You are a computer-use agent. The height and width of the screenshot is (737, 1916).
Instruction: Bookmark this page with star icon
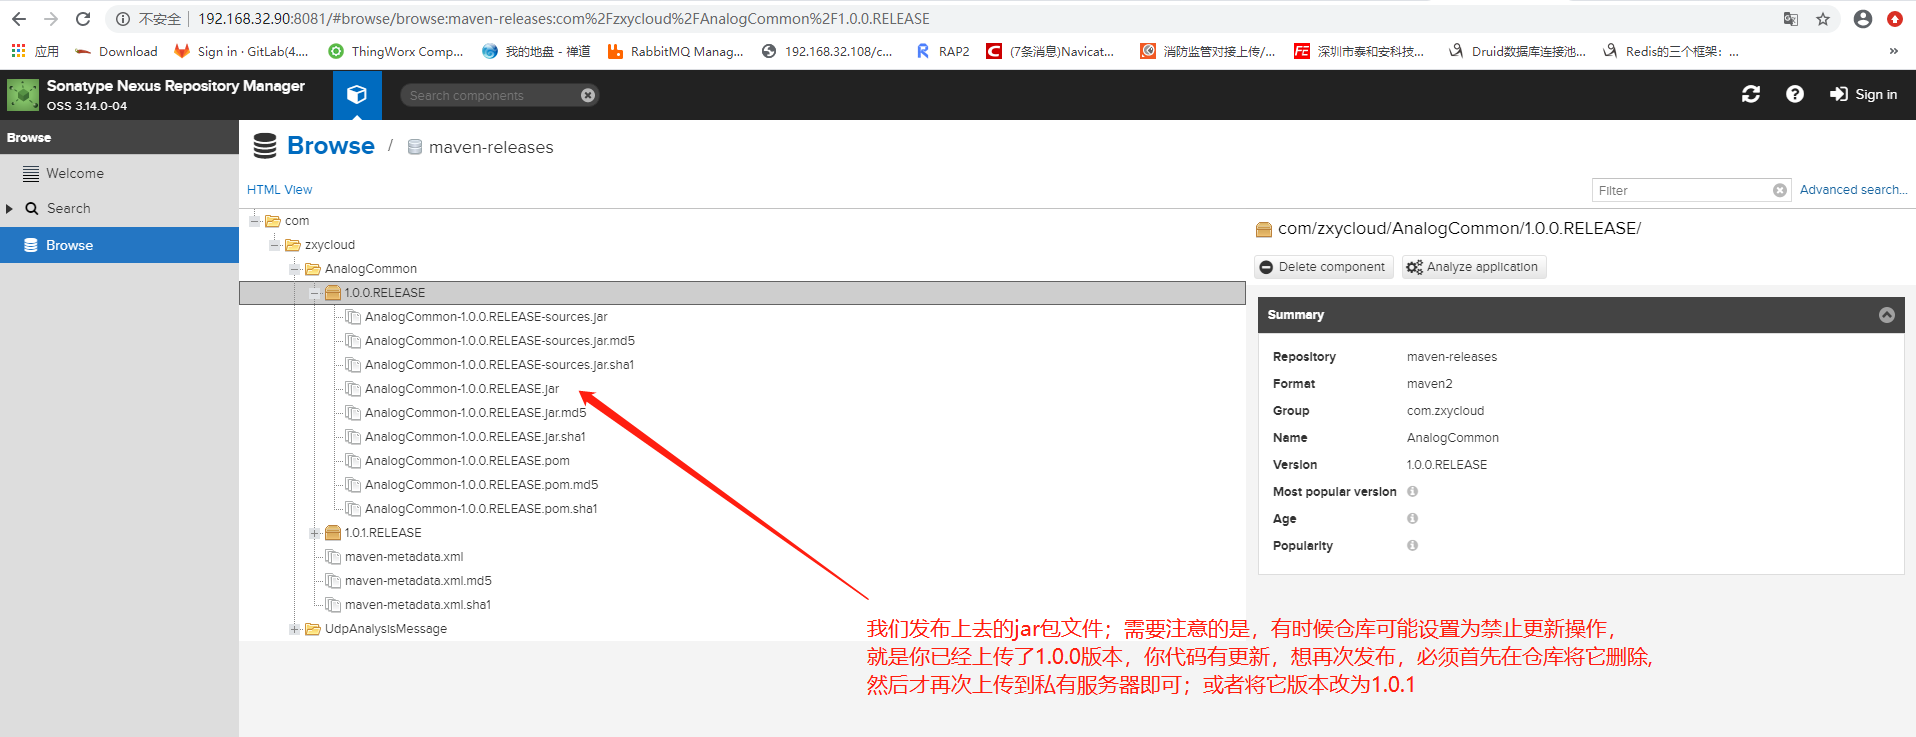tap(1823, 19)
